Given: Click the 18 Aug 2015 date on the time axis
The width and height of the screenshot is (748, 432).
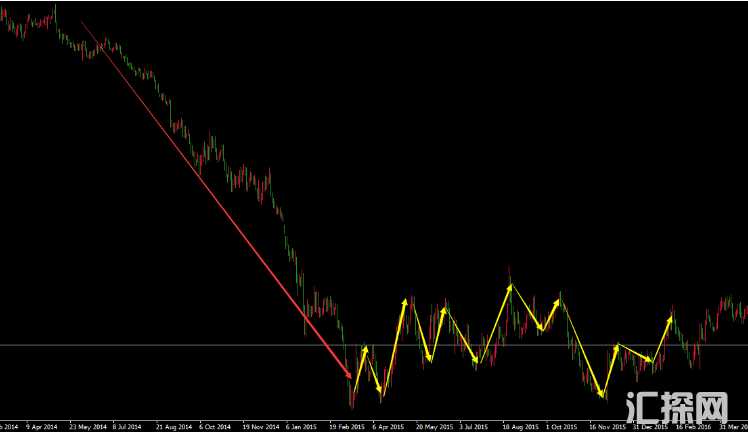Looking at the screenshot, I should (x=520, y=426).
